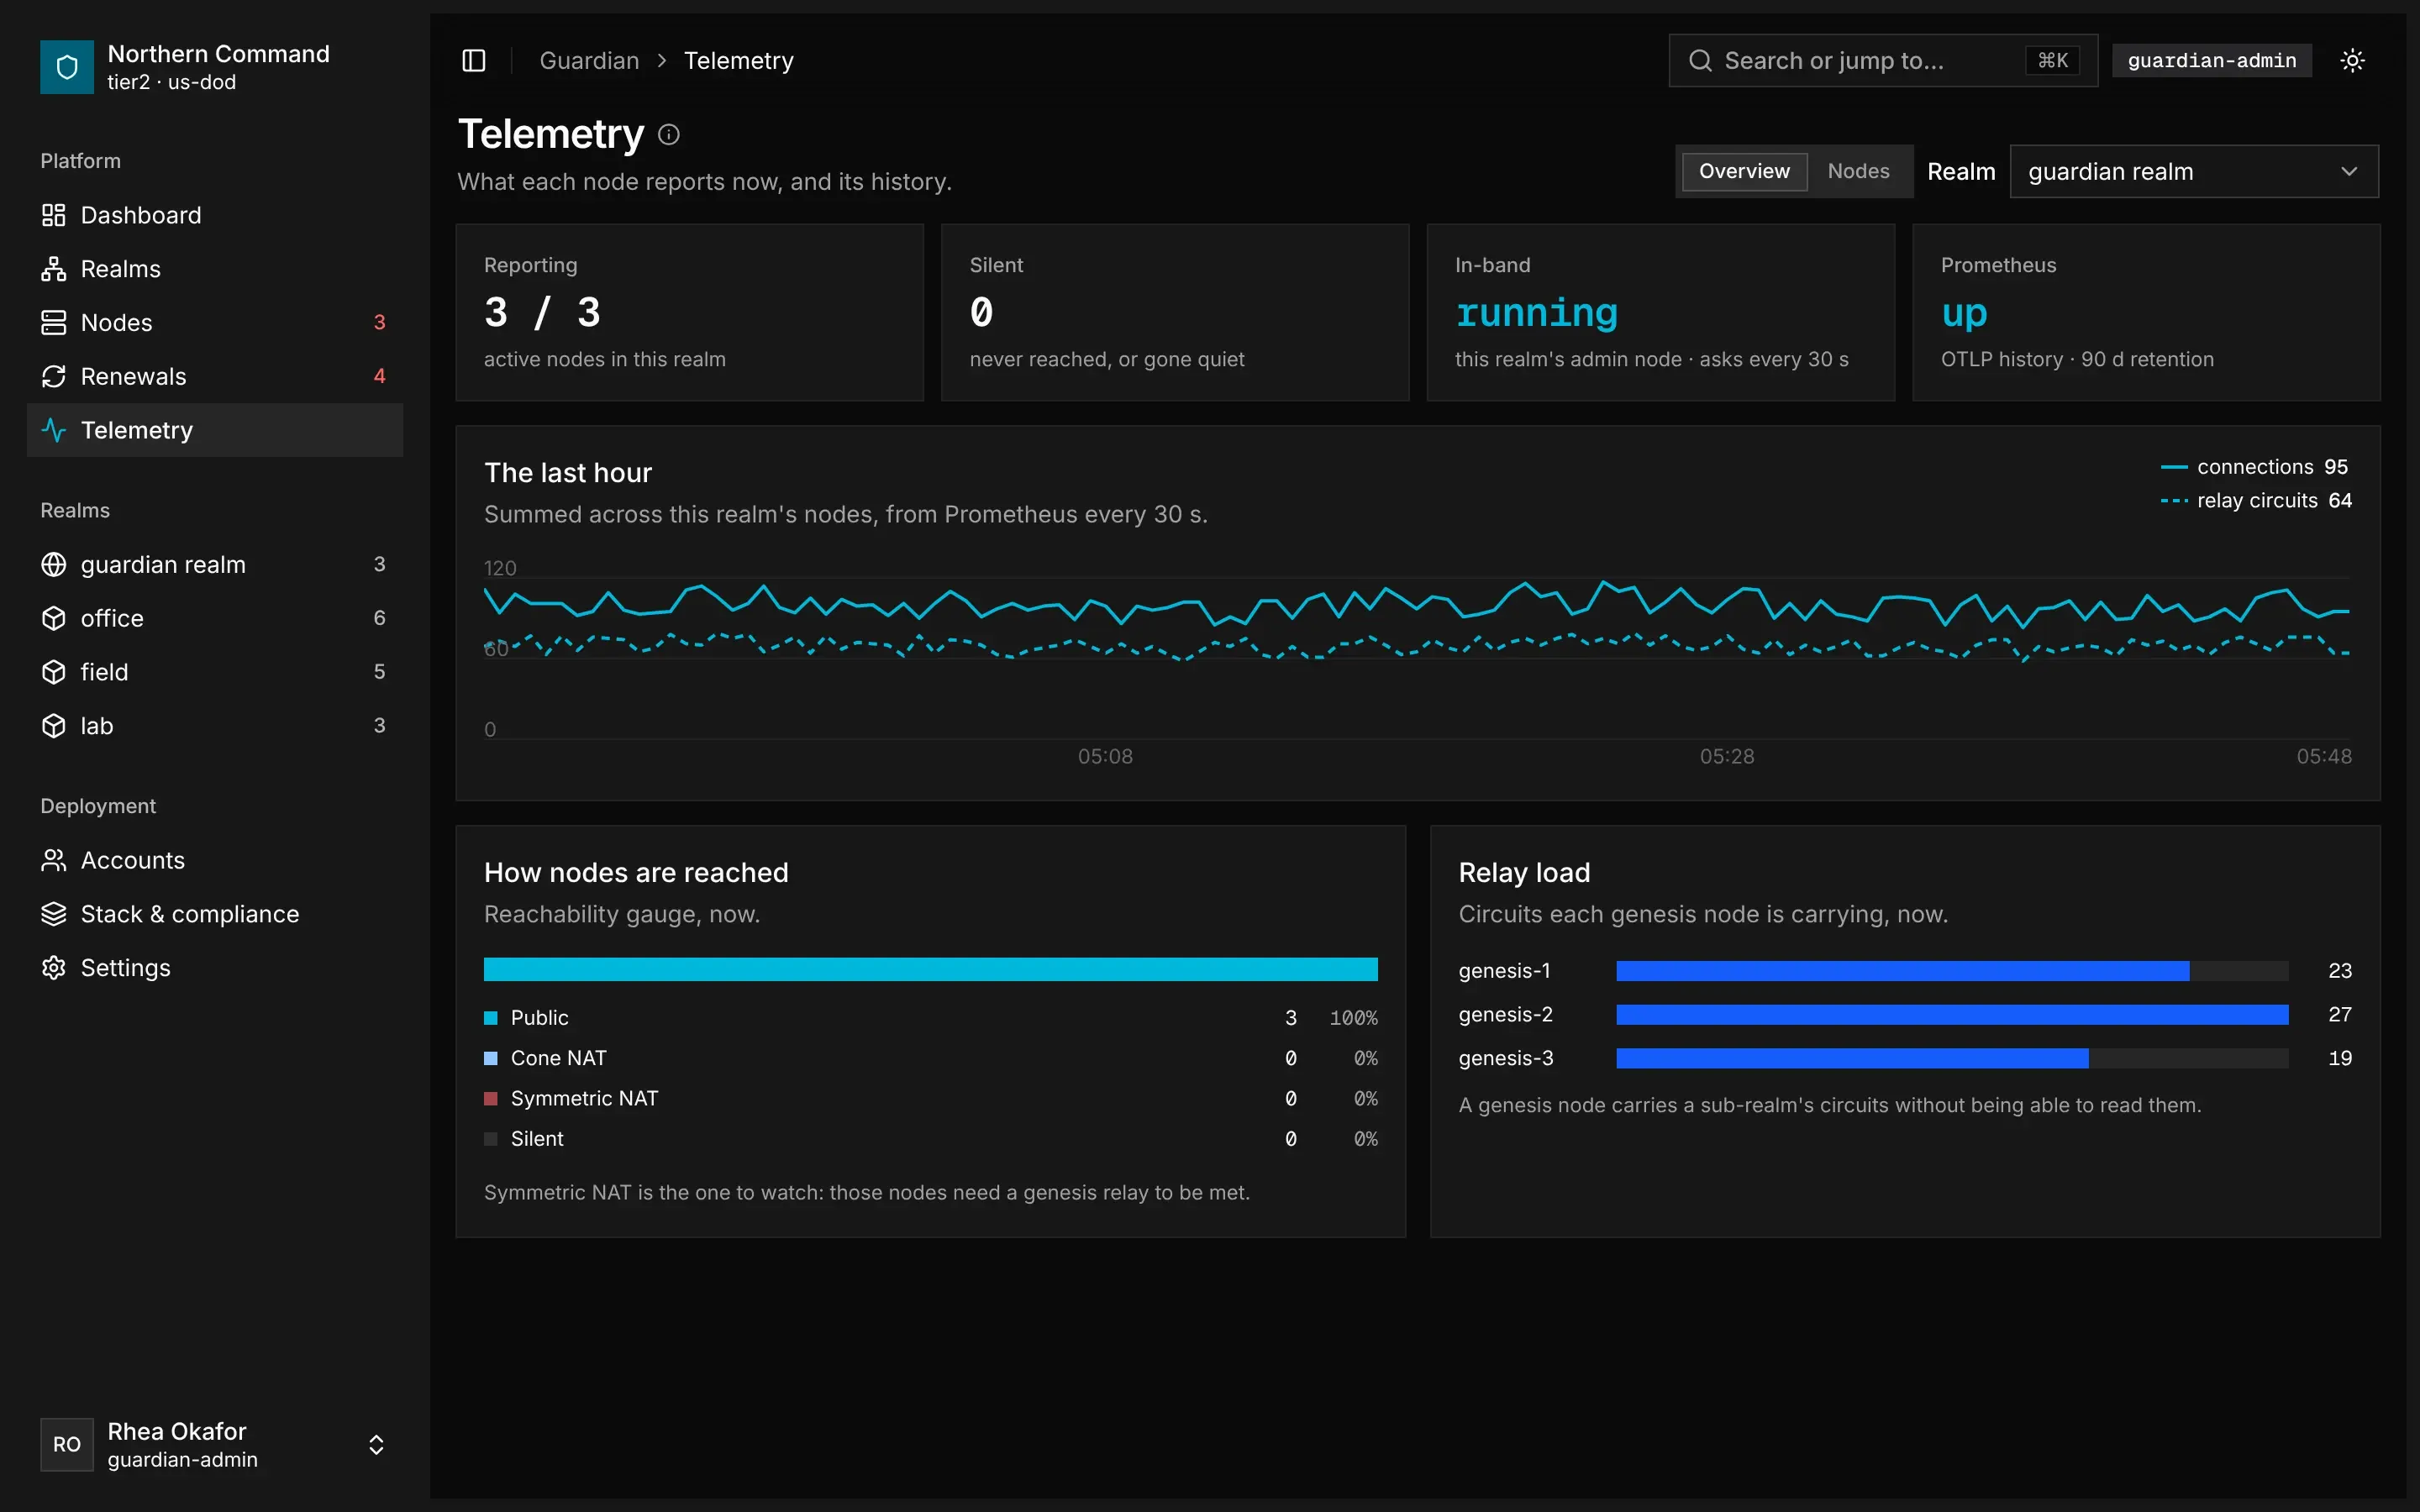Image resolution: width=2420 pixels, height=1512 pixels.
Task: Click the Realms hierarchy icon
Action: coord(54,269)
